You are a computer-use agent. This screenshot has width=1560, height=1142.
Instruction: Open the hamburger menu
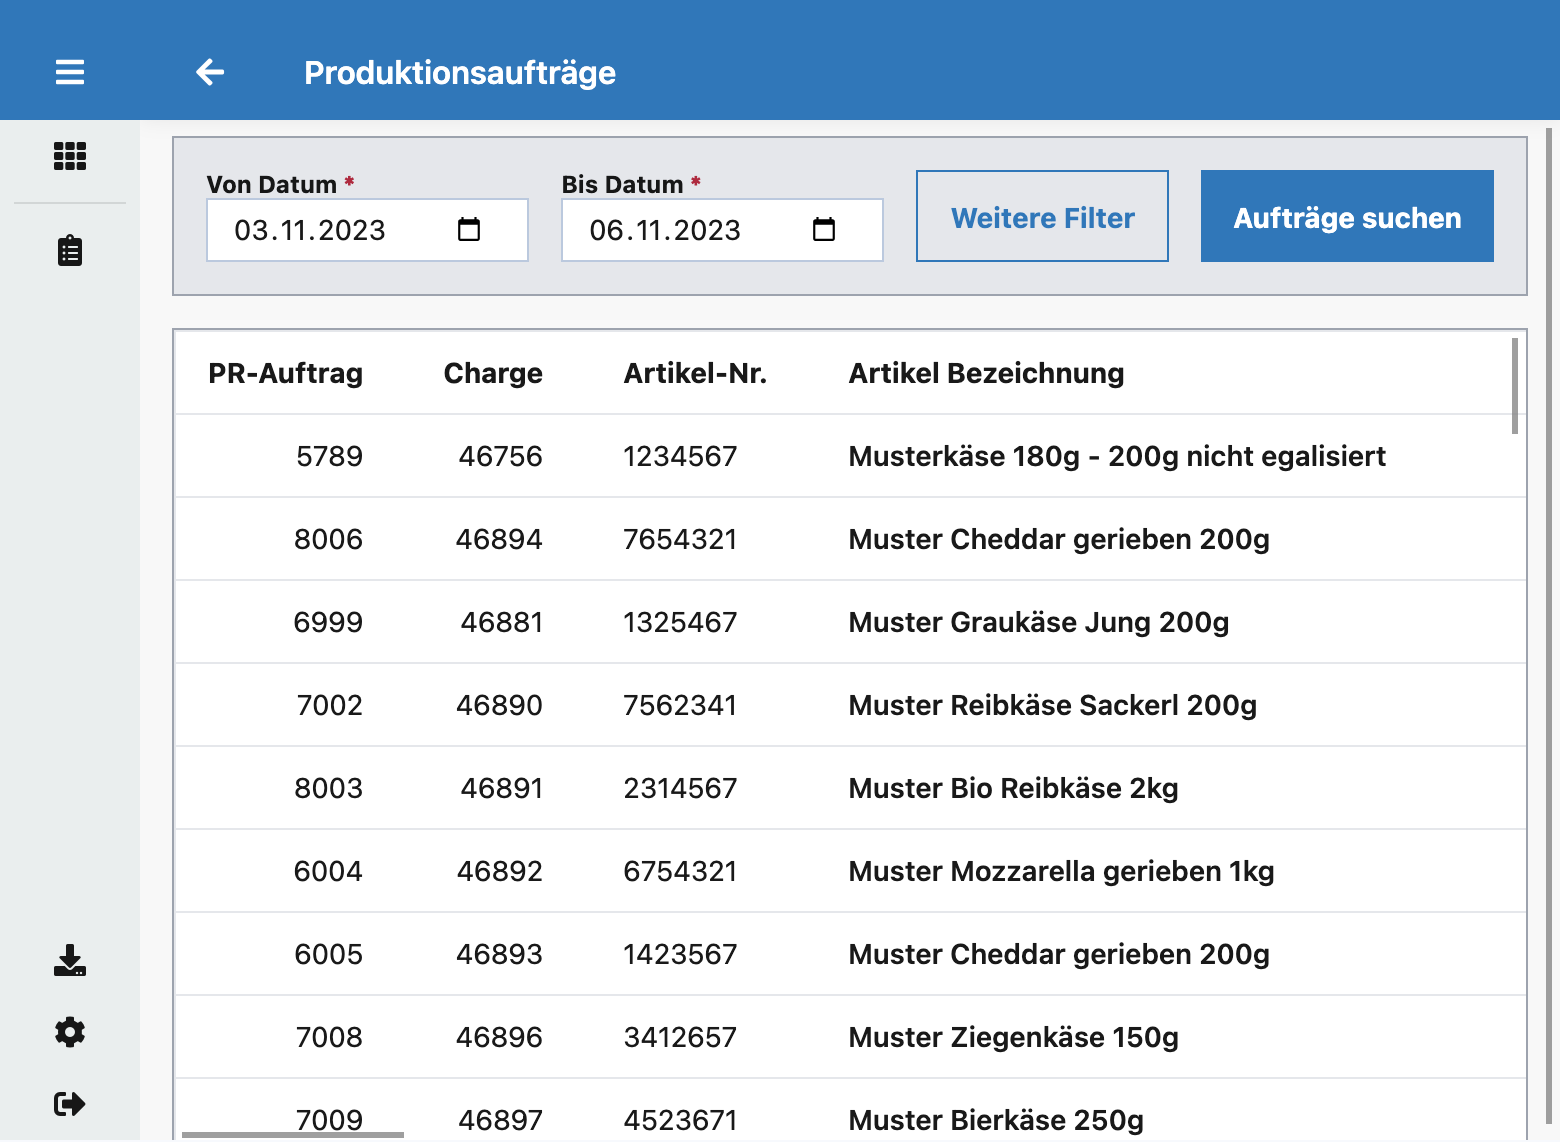[x=70, y=72]
